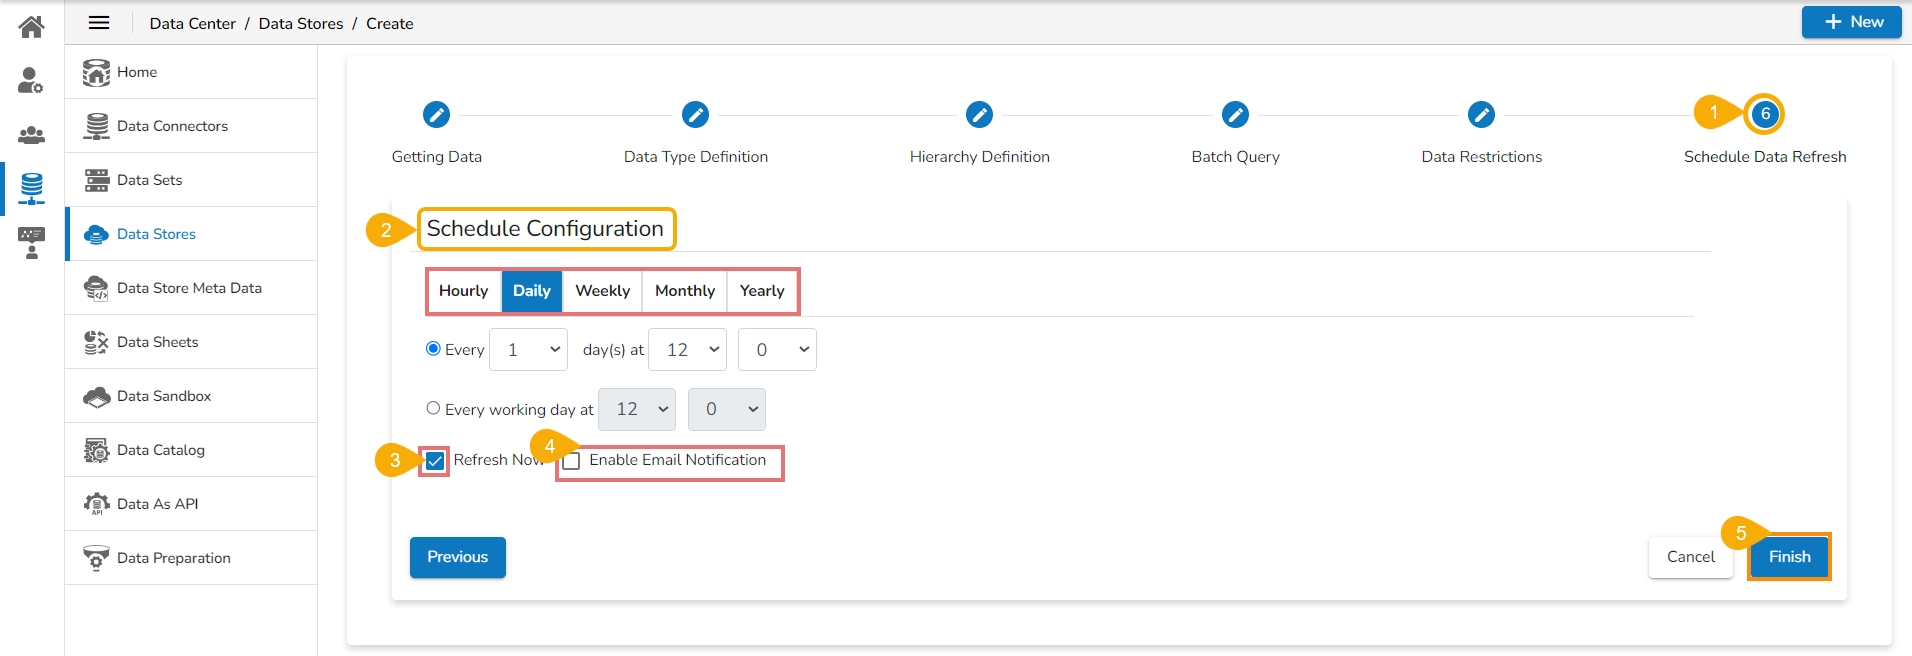Click the Data Store Meta Data icon
The image size is (1912, 656).
[96, 288]
